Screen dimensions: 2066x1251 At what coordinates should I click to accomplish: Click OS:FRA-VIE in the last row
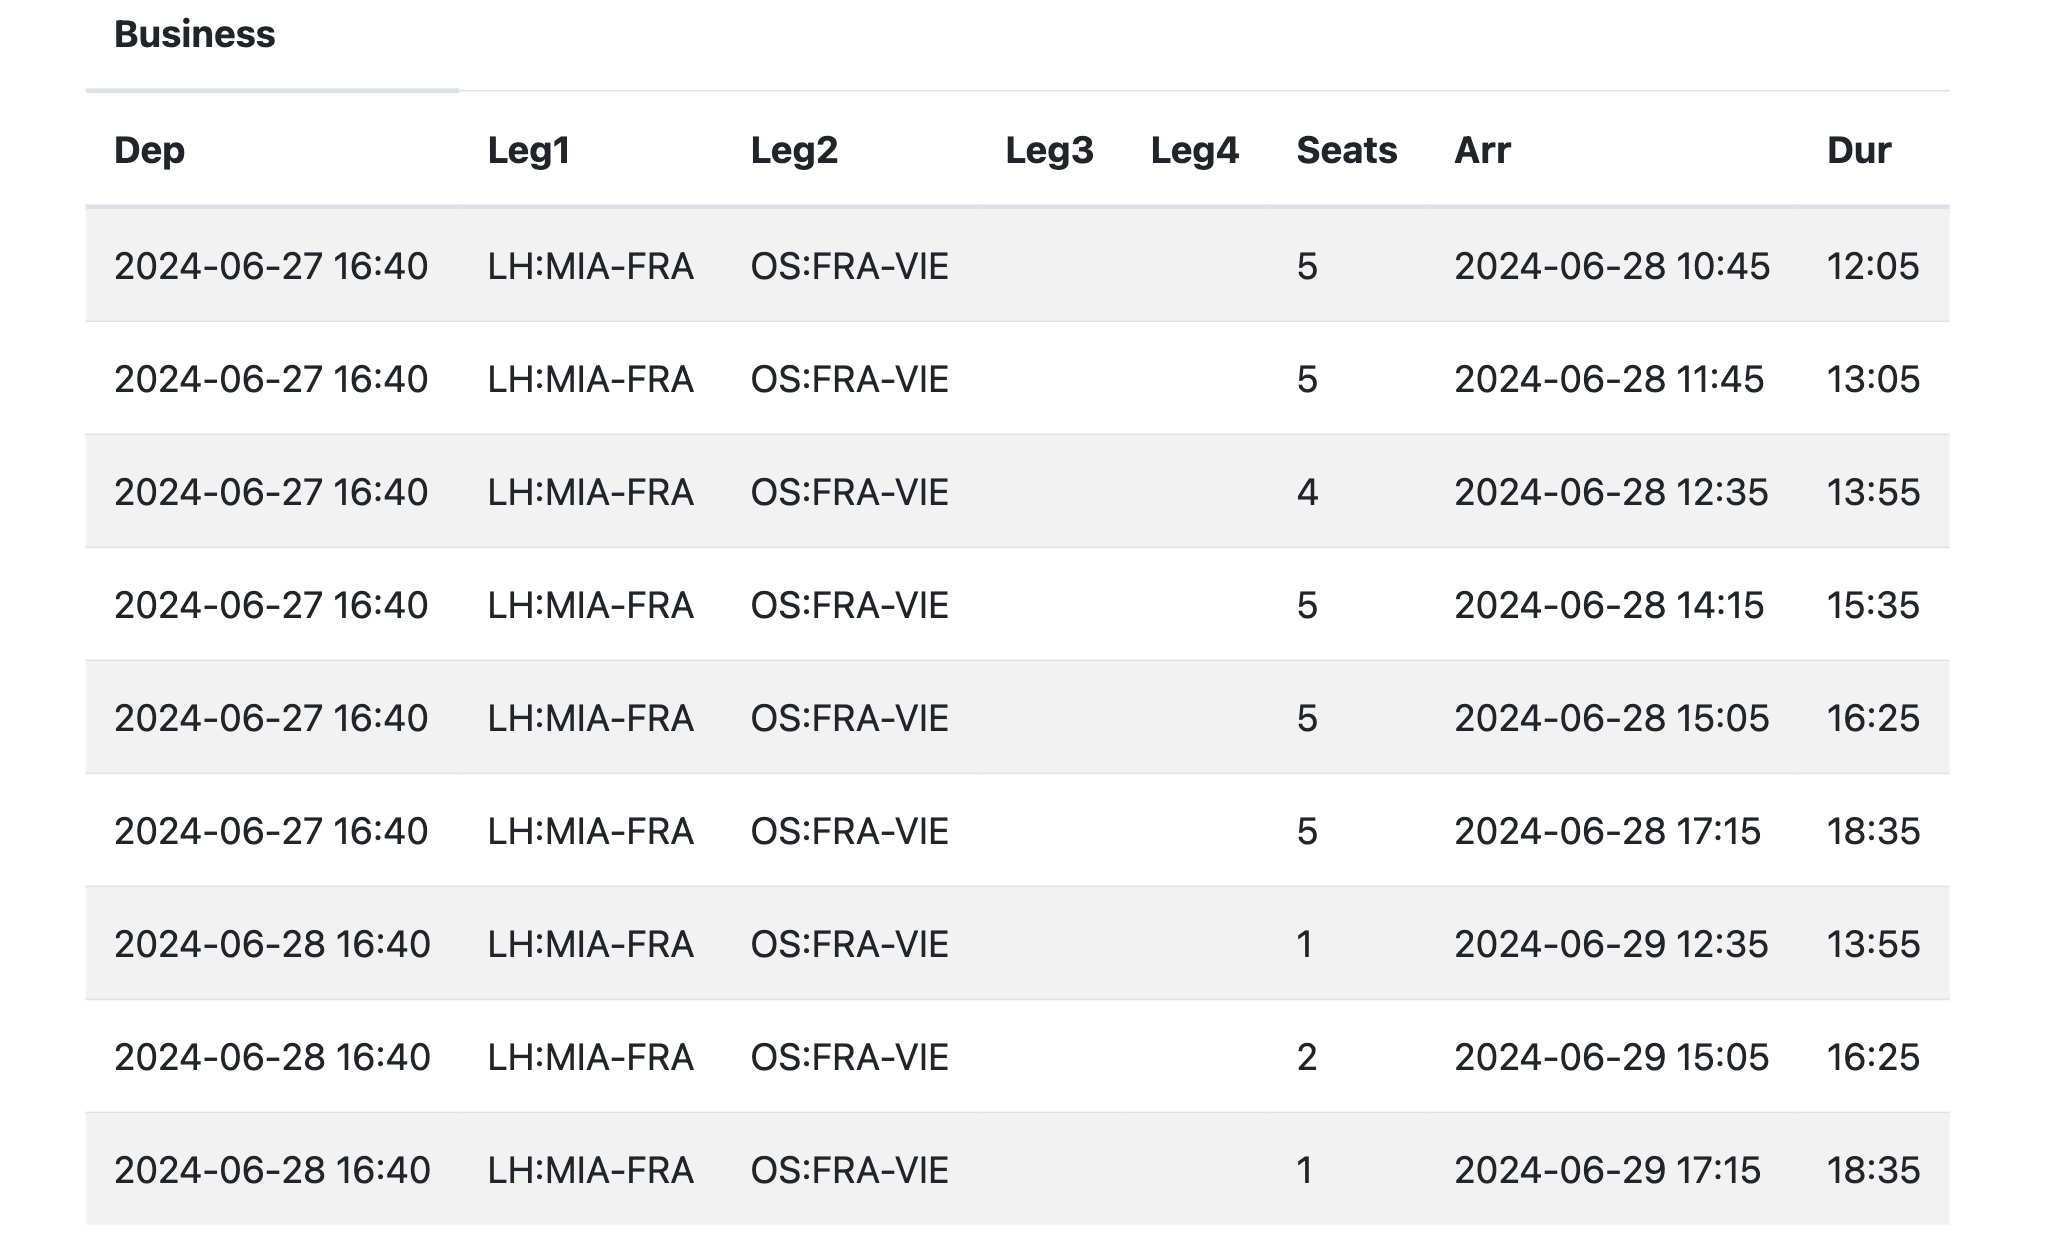[x=849, y=1171]
